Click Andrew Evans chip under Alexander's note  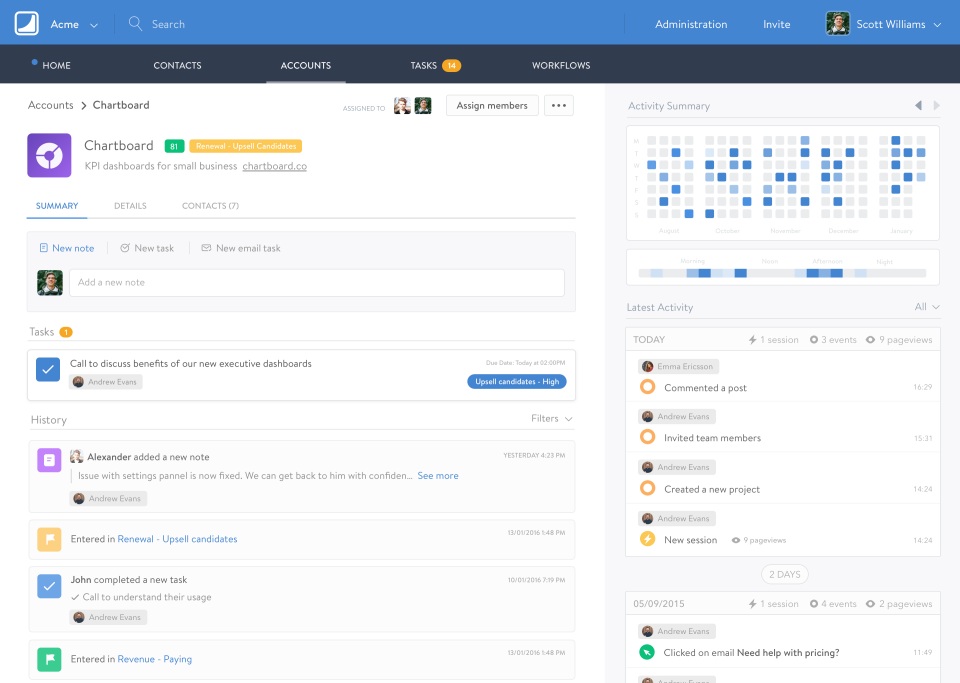[x=108, y=498]
